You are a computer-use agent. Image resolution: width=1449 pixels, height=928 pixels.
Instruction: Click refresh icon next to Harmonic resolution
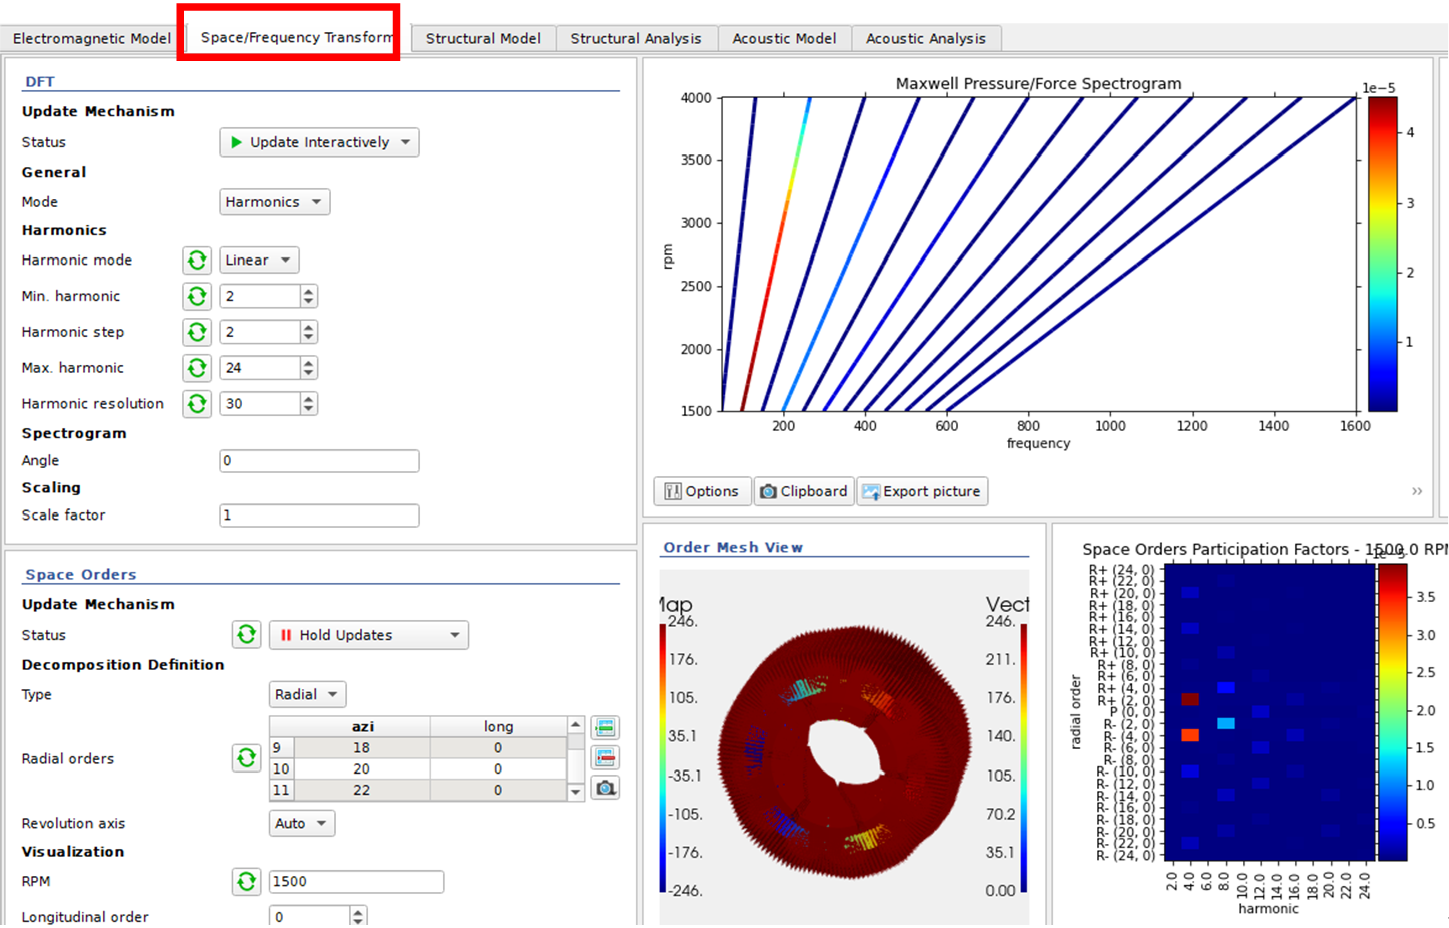point(197,404)
